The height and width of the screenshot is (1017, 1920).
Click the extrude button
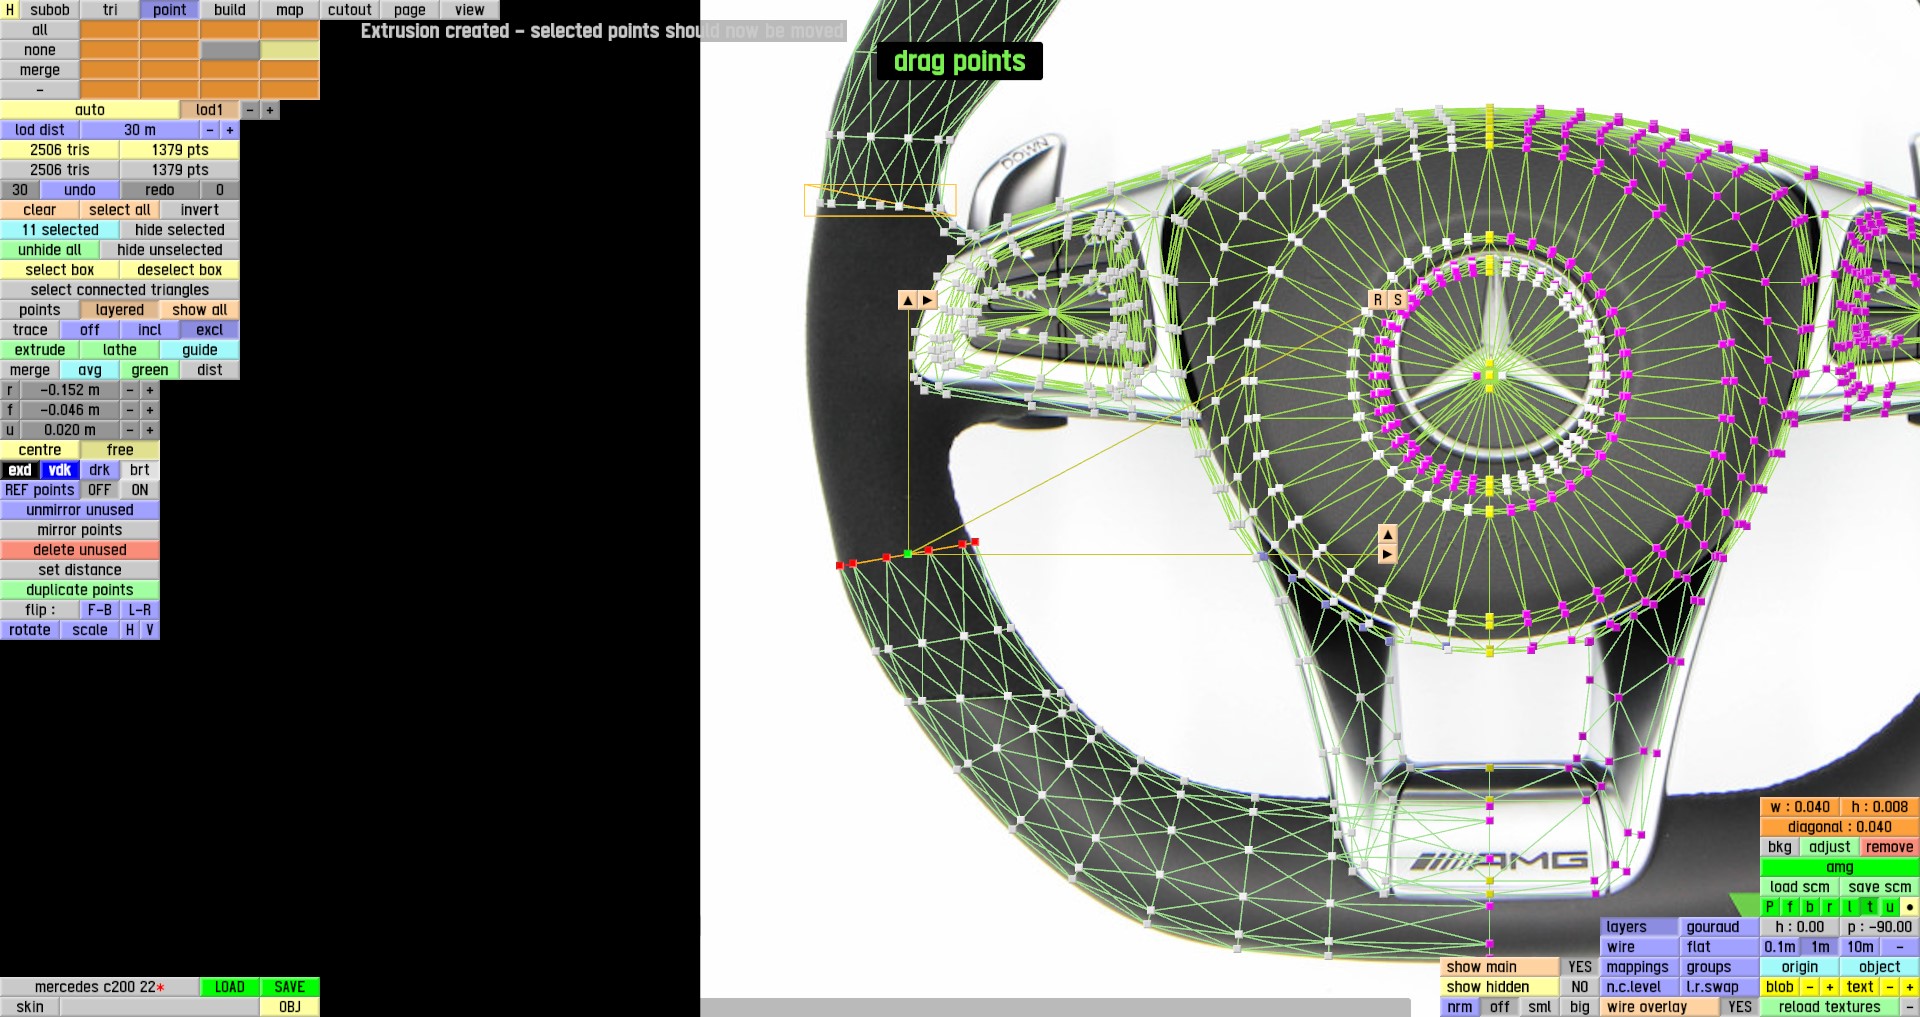click(40, 350)
